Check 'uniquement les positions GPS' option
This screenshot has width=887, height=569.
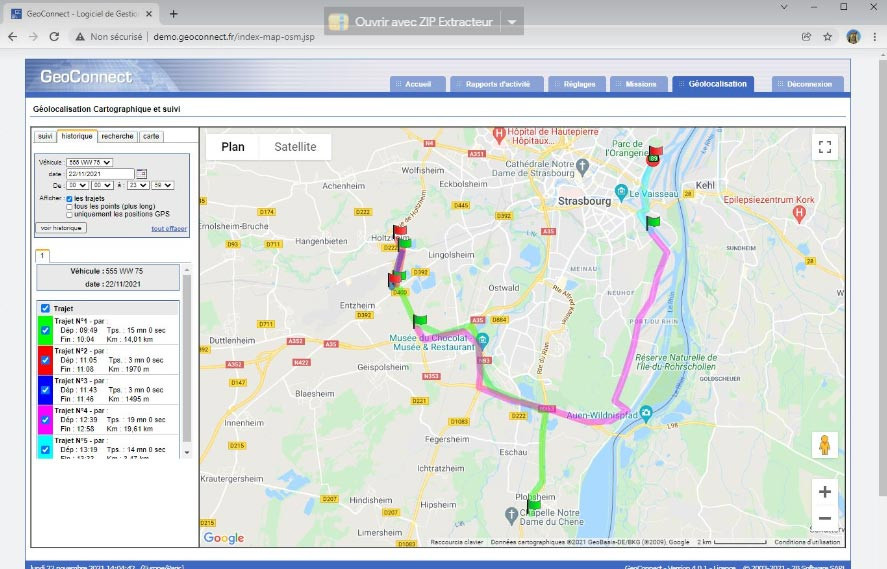pos(69,214)
